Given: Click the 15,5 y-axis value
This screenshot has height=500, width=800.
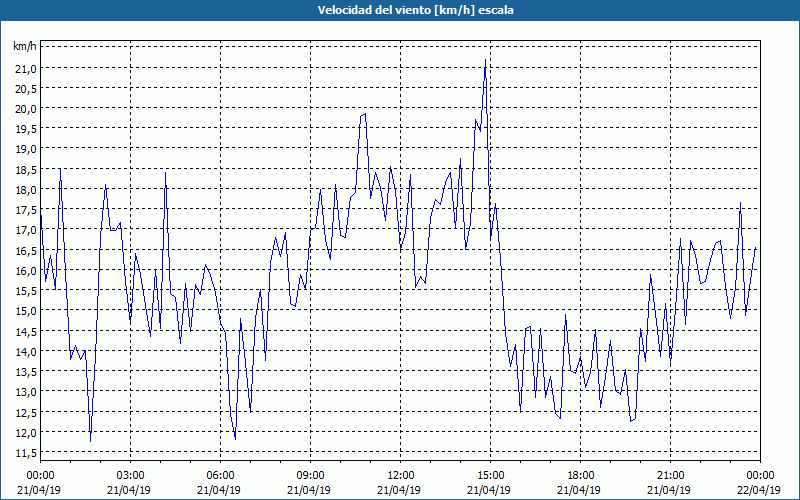Looking at the screenshot, I should [27, 291].
